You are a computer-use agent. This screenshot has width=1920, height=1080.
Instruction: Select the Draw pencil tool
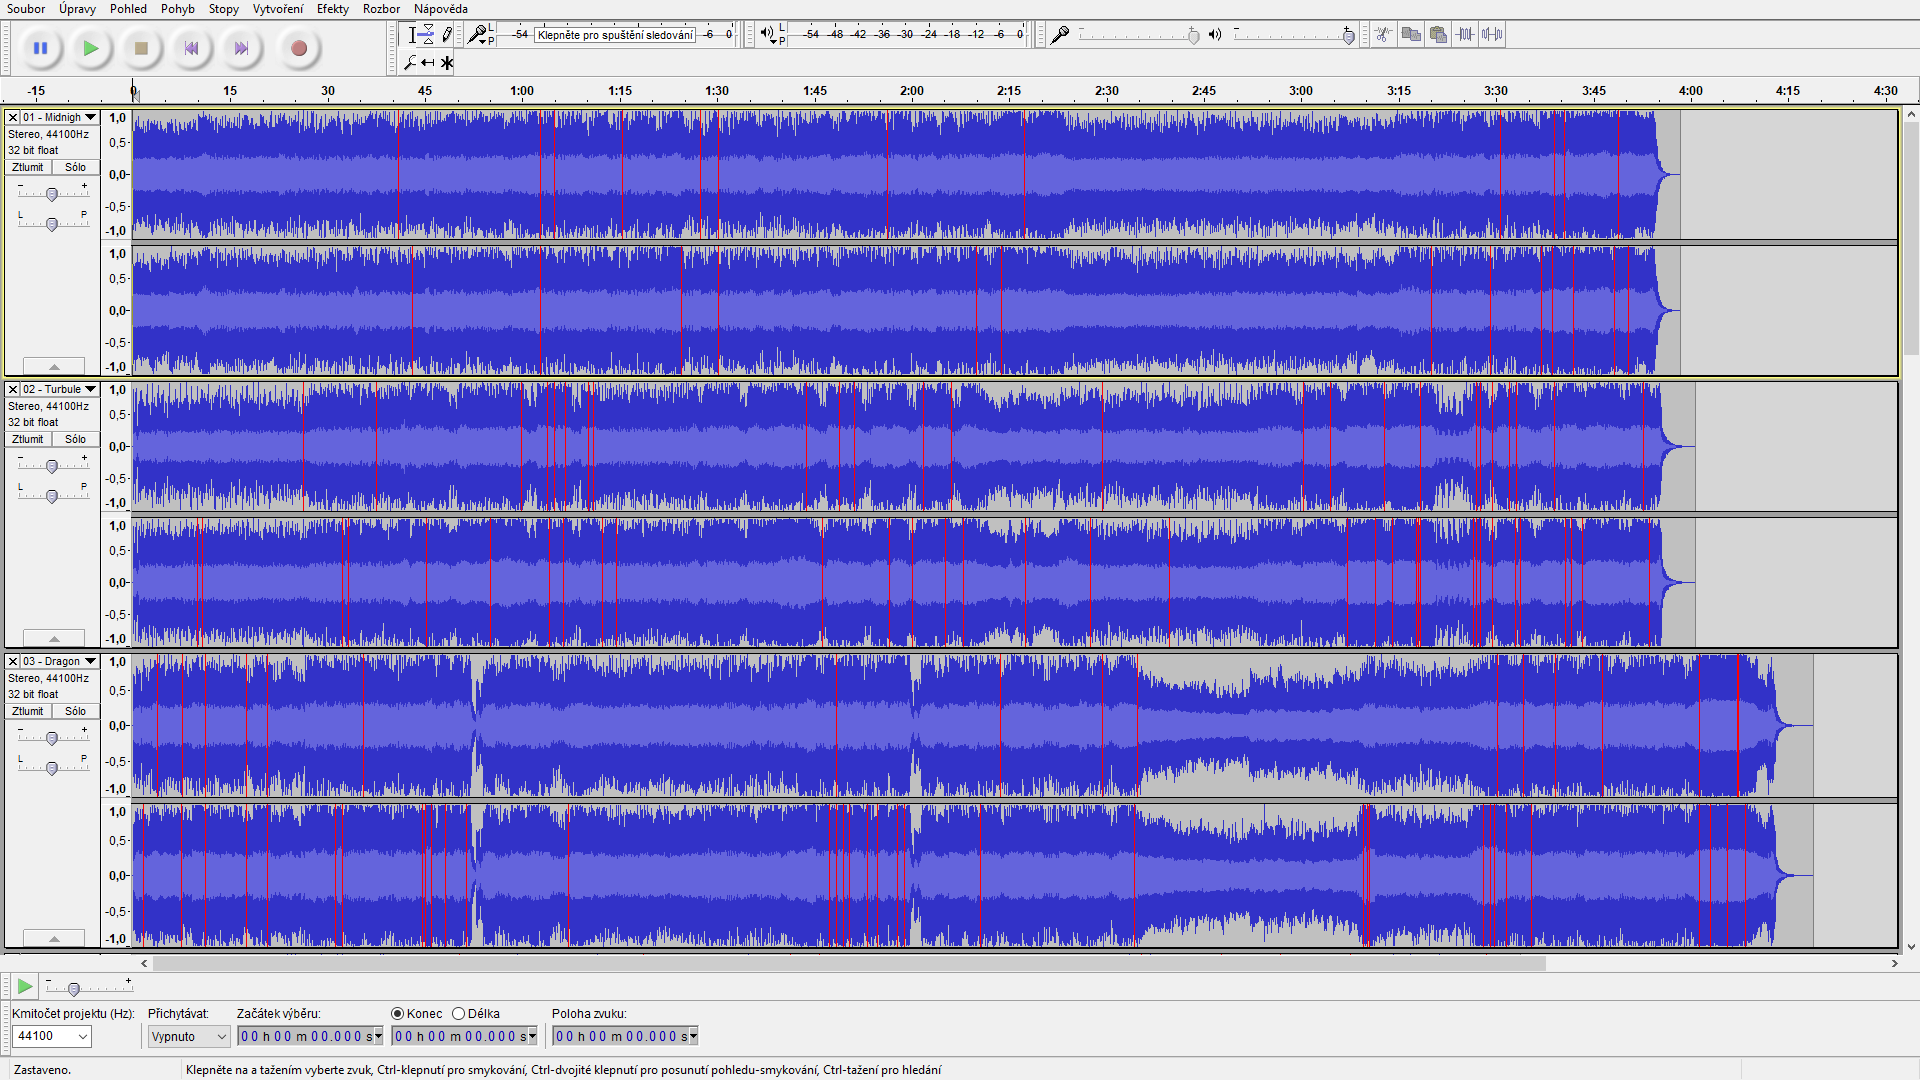pyautogui.click(x=447, y=35)
